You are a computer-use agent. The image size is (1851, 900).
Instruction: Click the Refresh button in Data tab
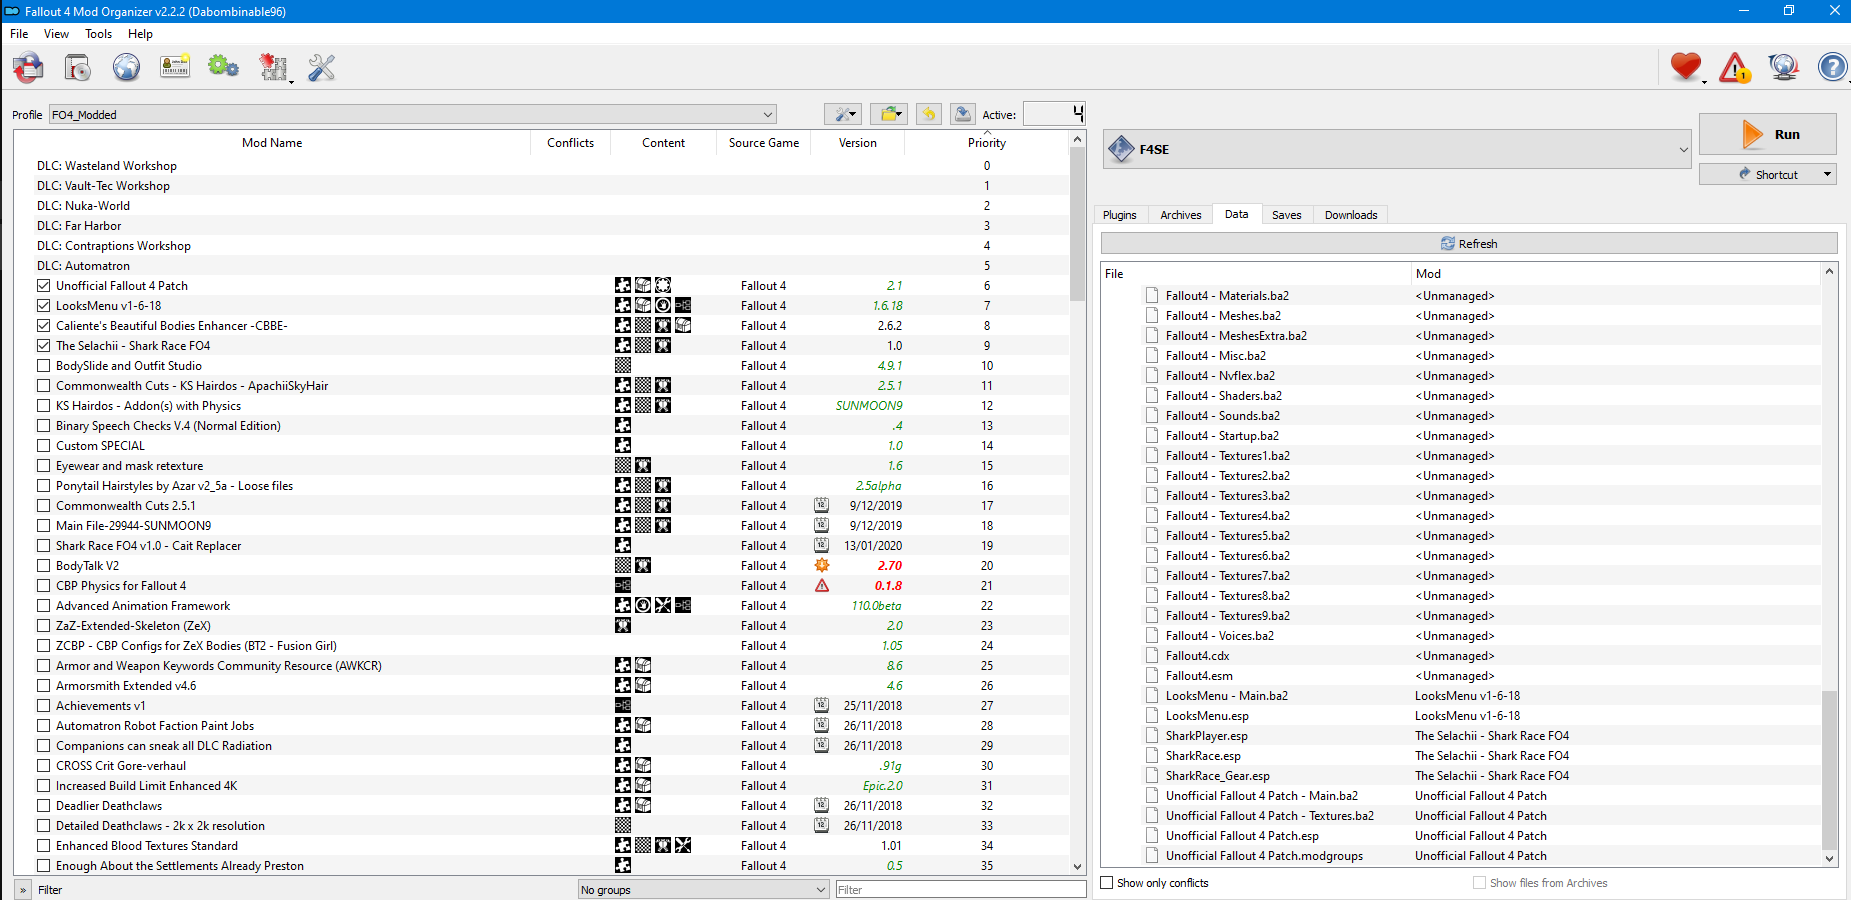[1469, 243]
